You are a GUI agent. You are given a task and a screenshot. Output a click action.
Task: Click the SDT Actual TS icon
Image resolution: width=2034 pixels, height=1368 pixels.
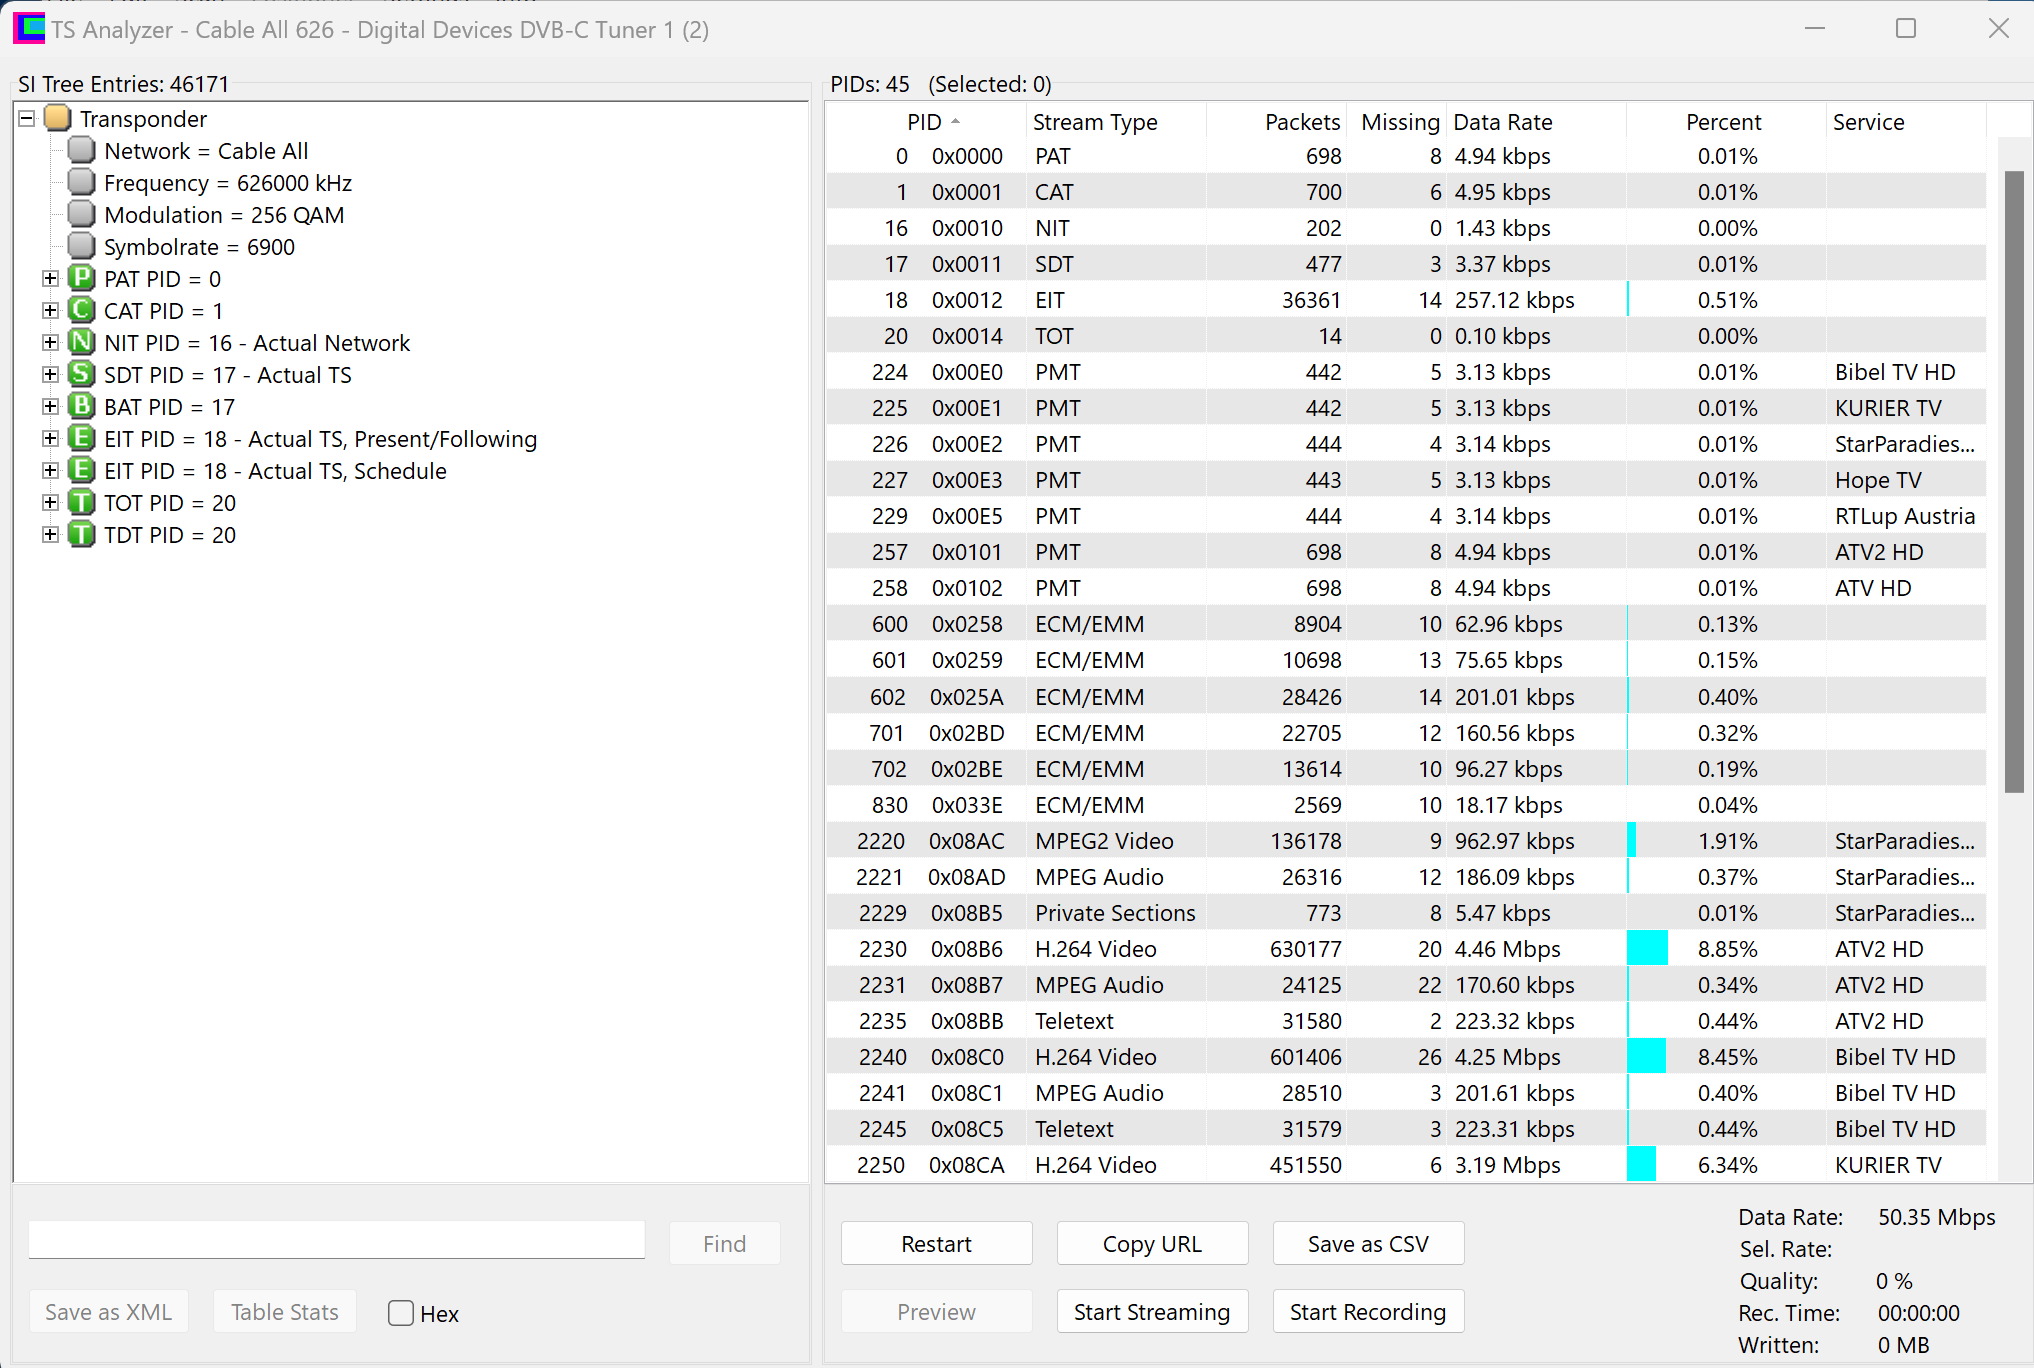pos(81,374)
